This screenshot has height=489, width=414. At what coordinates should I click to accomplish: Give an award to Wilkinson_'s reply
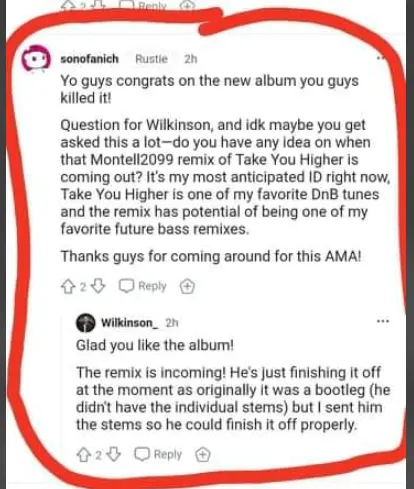pyautogui.click(x=203, y=455)
